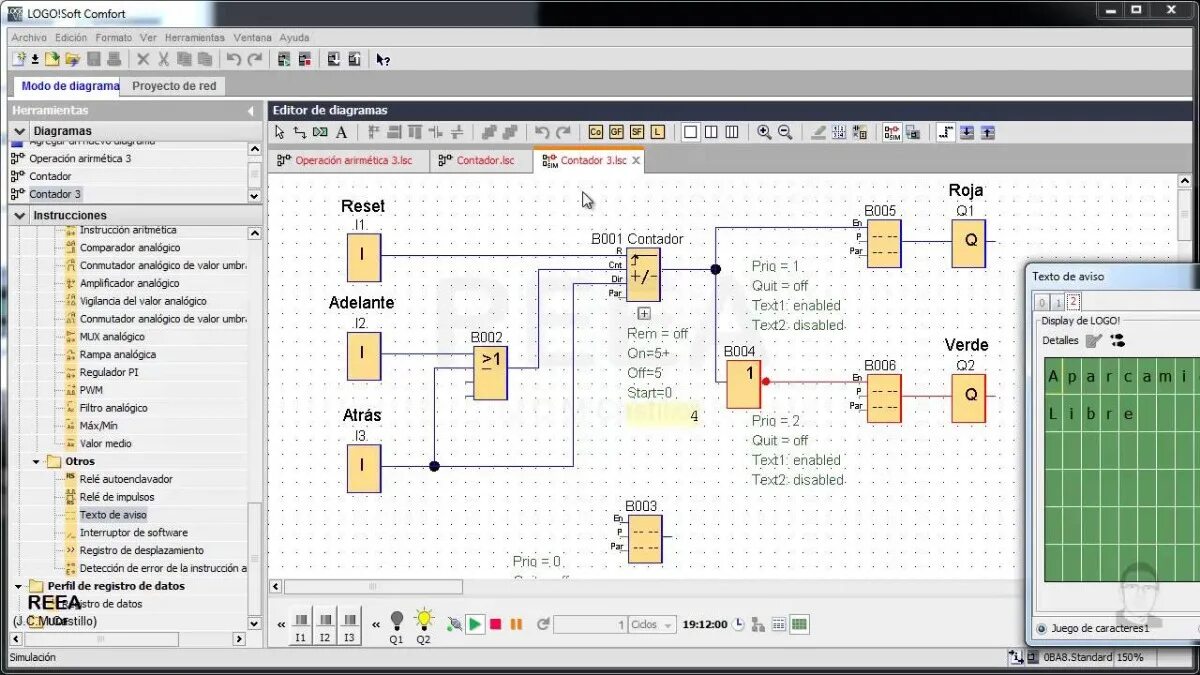Collapse the Diagramas panel section

coord(19,131)
